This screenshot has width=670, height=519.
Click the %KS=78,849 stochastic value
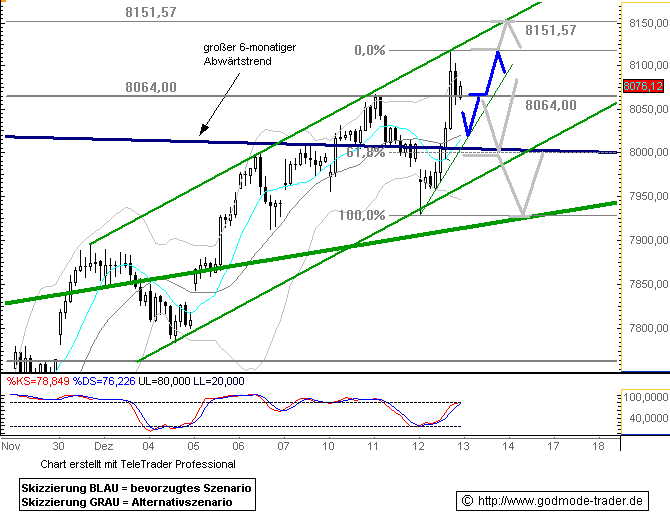(x=38, y=381)
